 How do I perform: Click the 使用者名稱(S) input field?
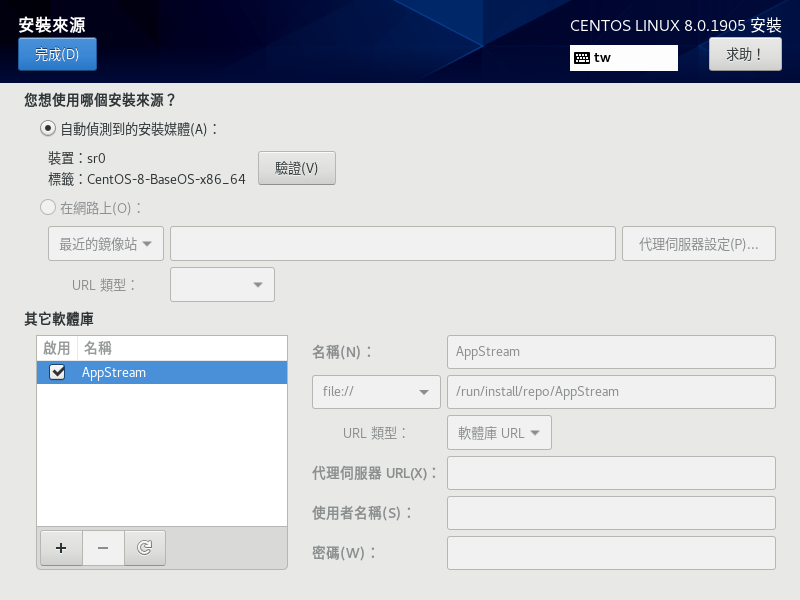coord(611,513)
